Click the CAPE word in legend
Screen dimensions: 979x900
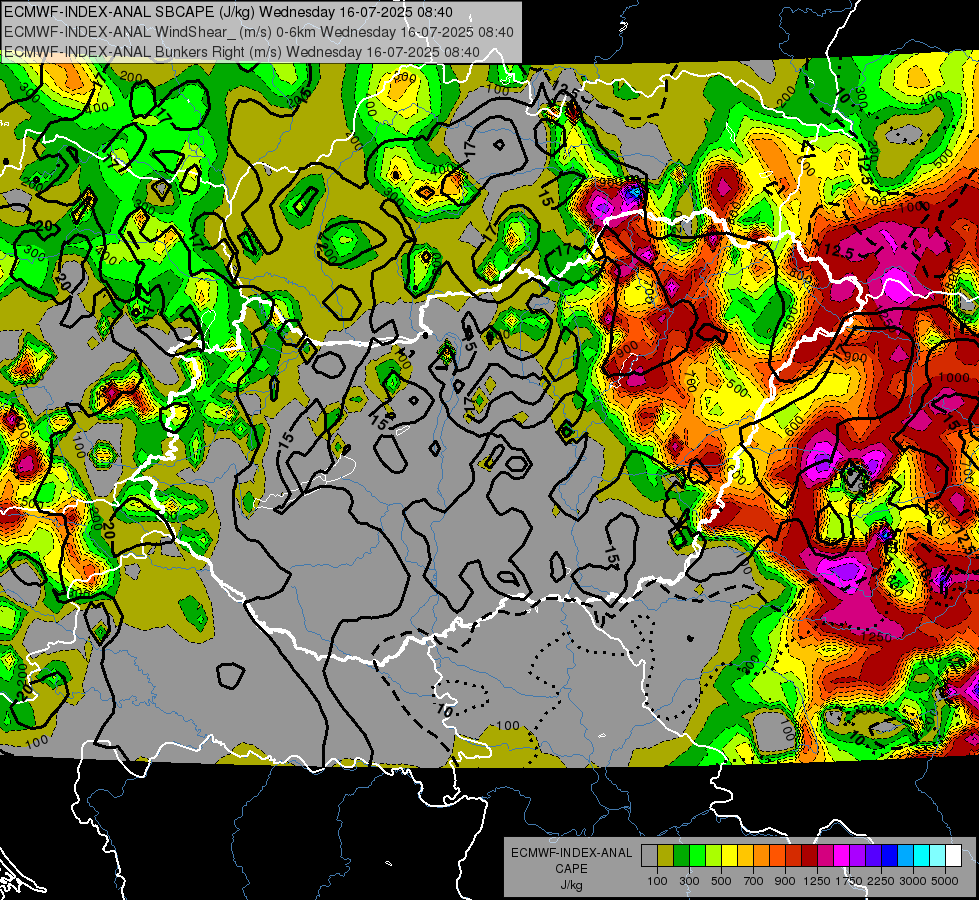tap(571, 869)
